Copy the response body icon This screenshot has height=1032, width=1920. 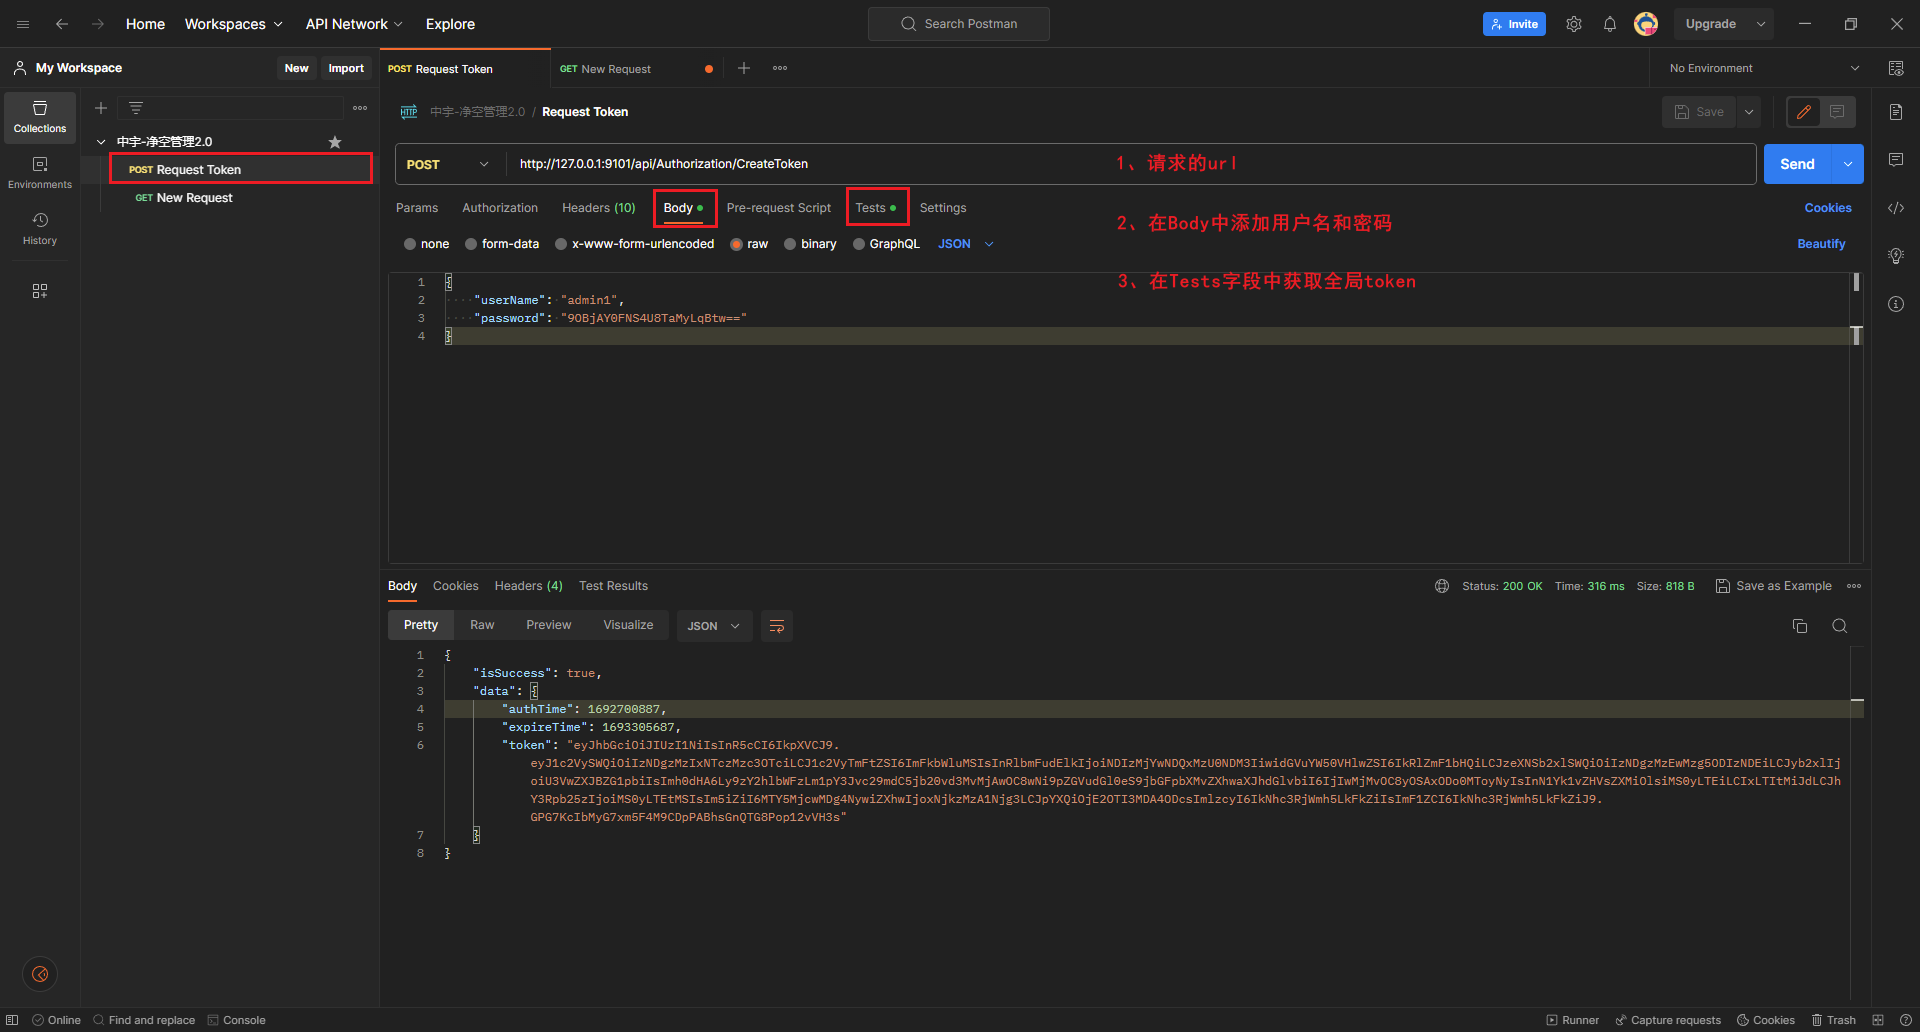(1800, 626)
